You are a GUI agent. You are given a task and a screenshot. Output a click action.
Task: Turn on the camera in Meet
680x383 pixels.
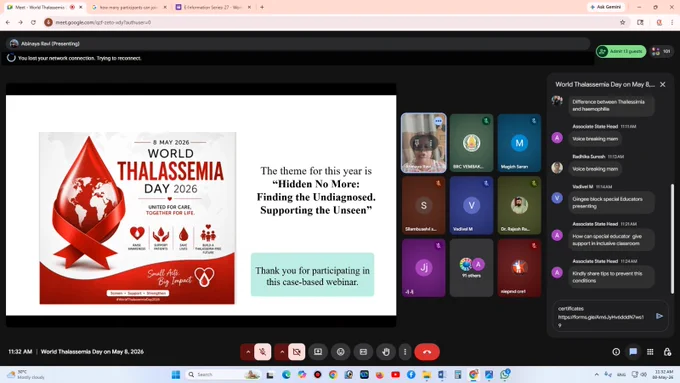pyautogui.click(x=297, y=352)
